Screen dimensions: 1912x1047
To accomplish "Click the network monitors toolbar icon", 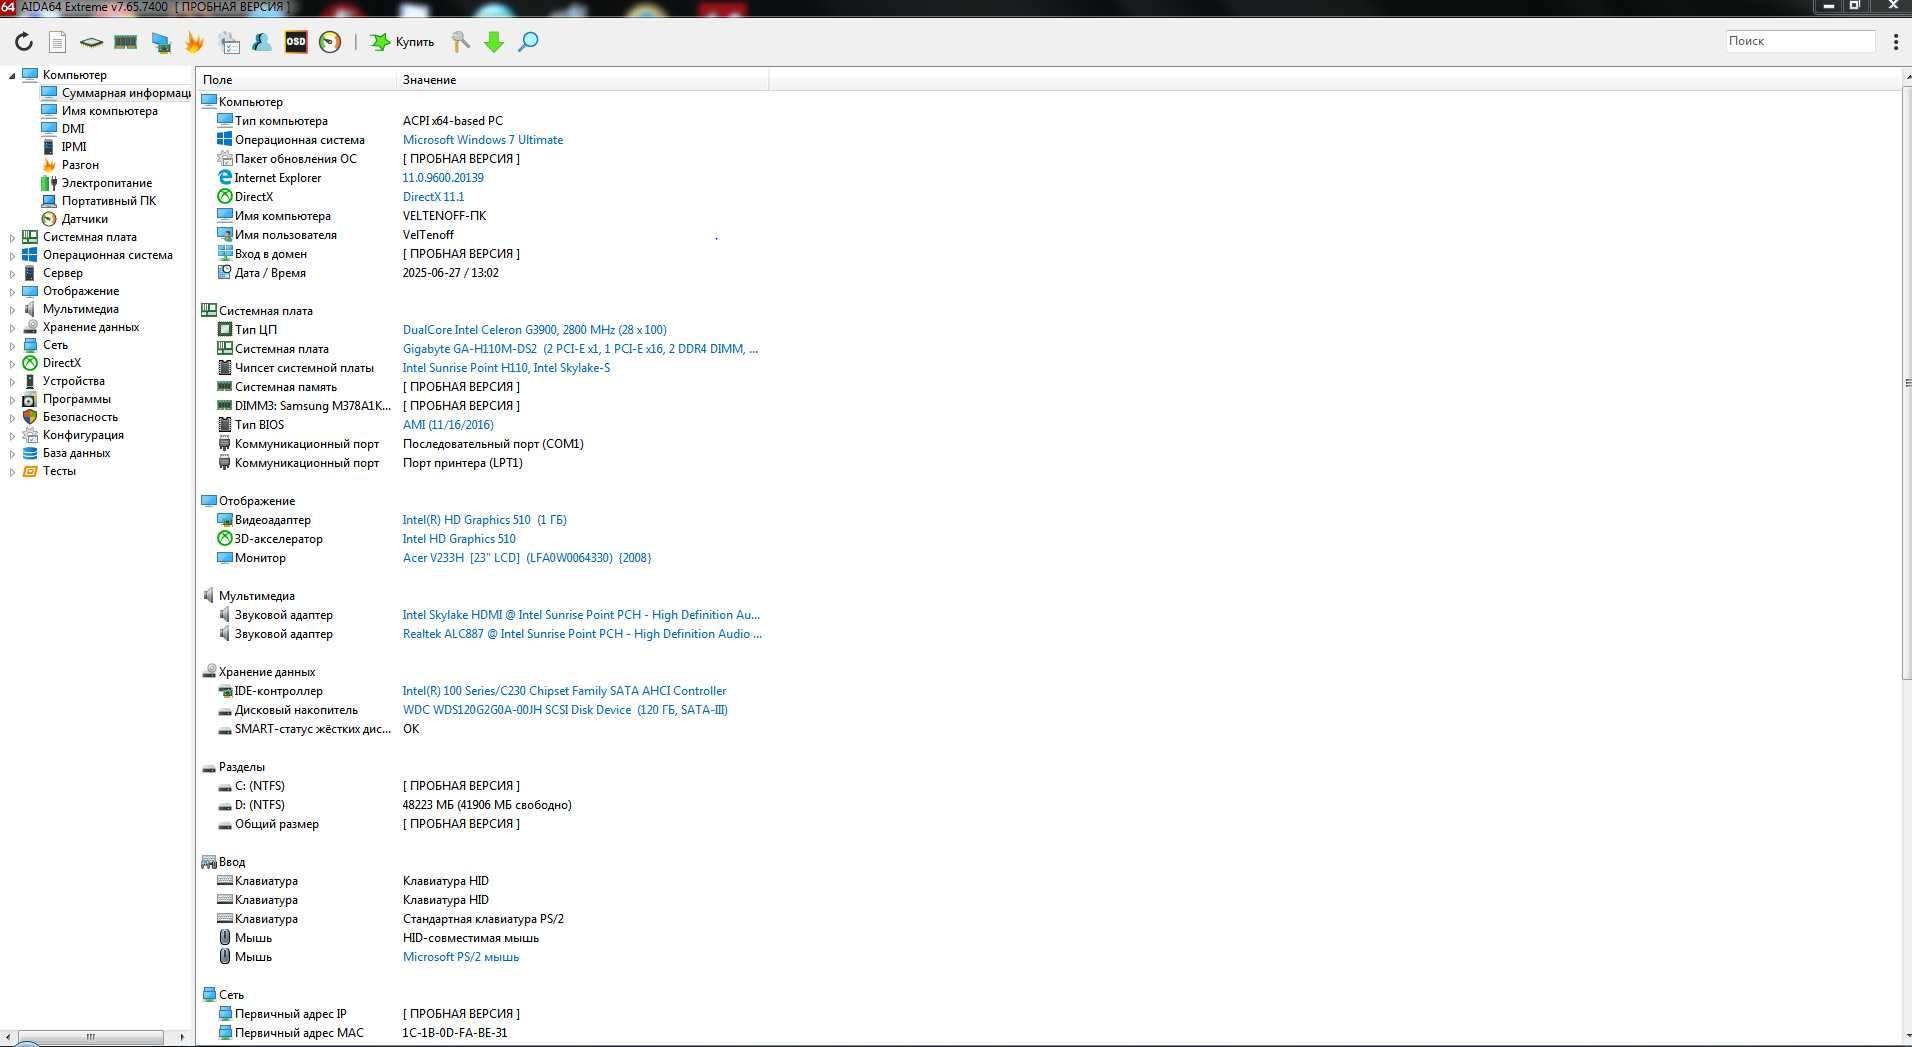I will point(161,42).
